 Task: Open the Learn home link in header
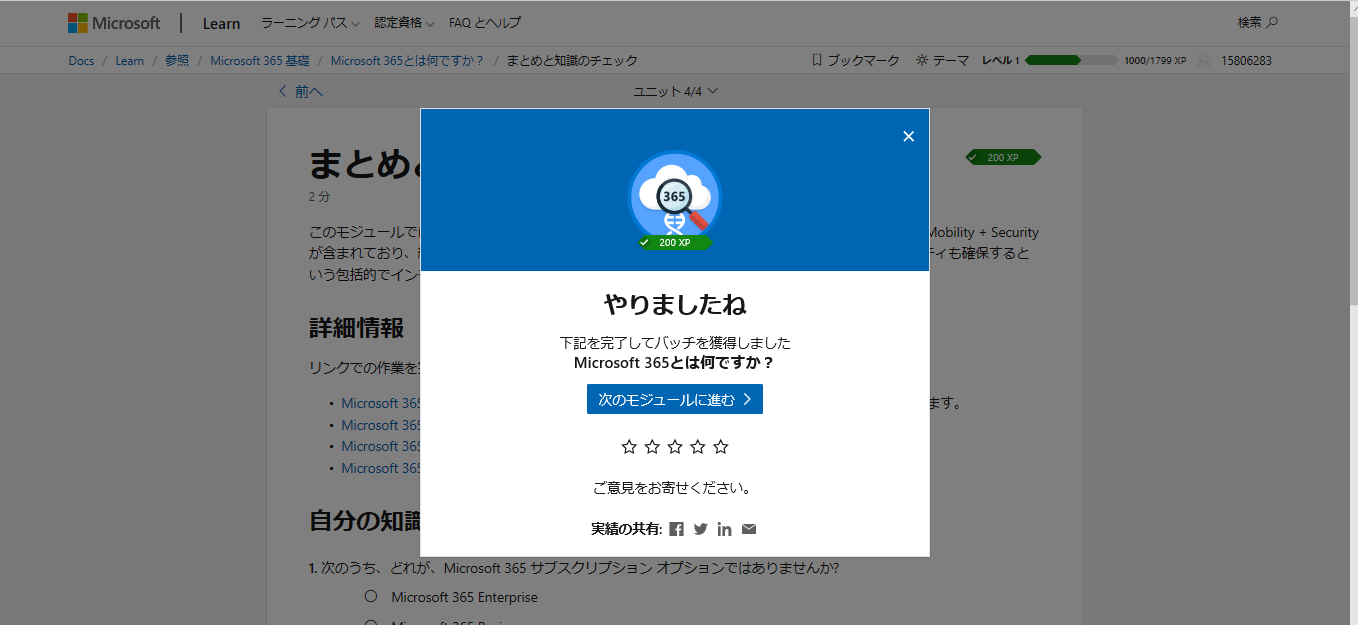[221, 23]
